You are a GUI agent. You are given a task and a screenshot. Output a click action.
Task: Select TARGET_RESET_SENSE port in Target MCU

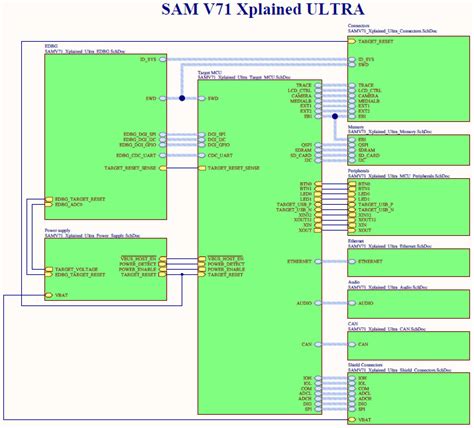[x=202, y=168]
